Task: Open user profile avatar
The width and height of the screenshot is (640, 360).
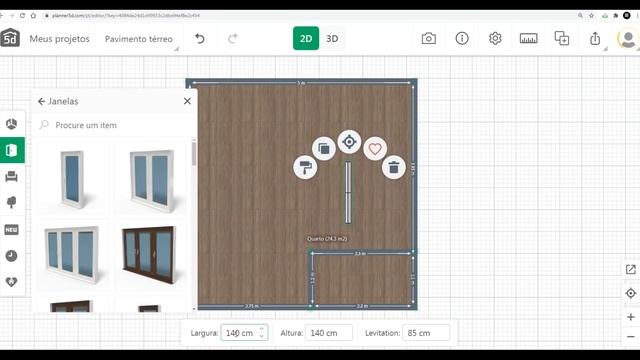Action: click(628, 39)
